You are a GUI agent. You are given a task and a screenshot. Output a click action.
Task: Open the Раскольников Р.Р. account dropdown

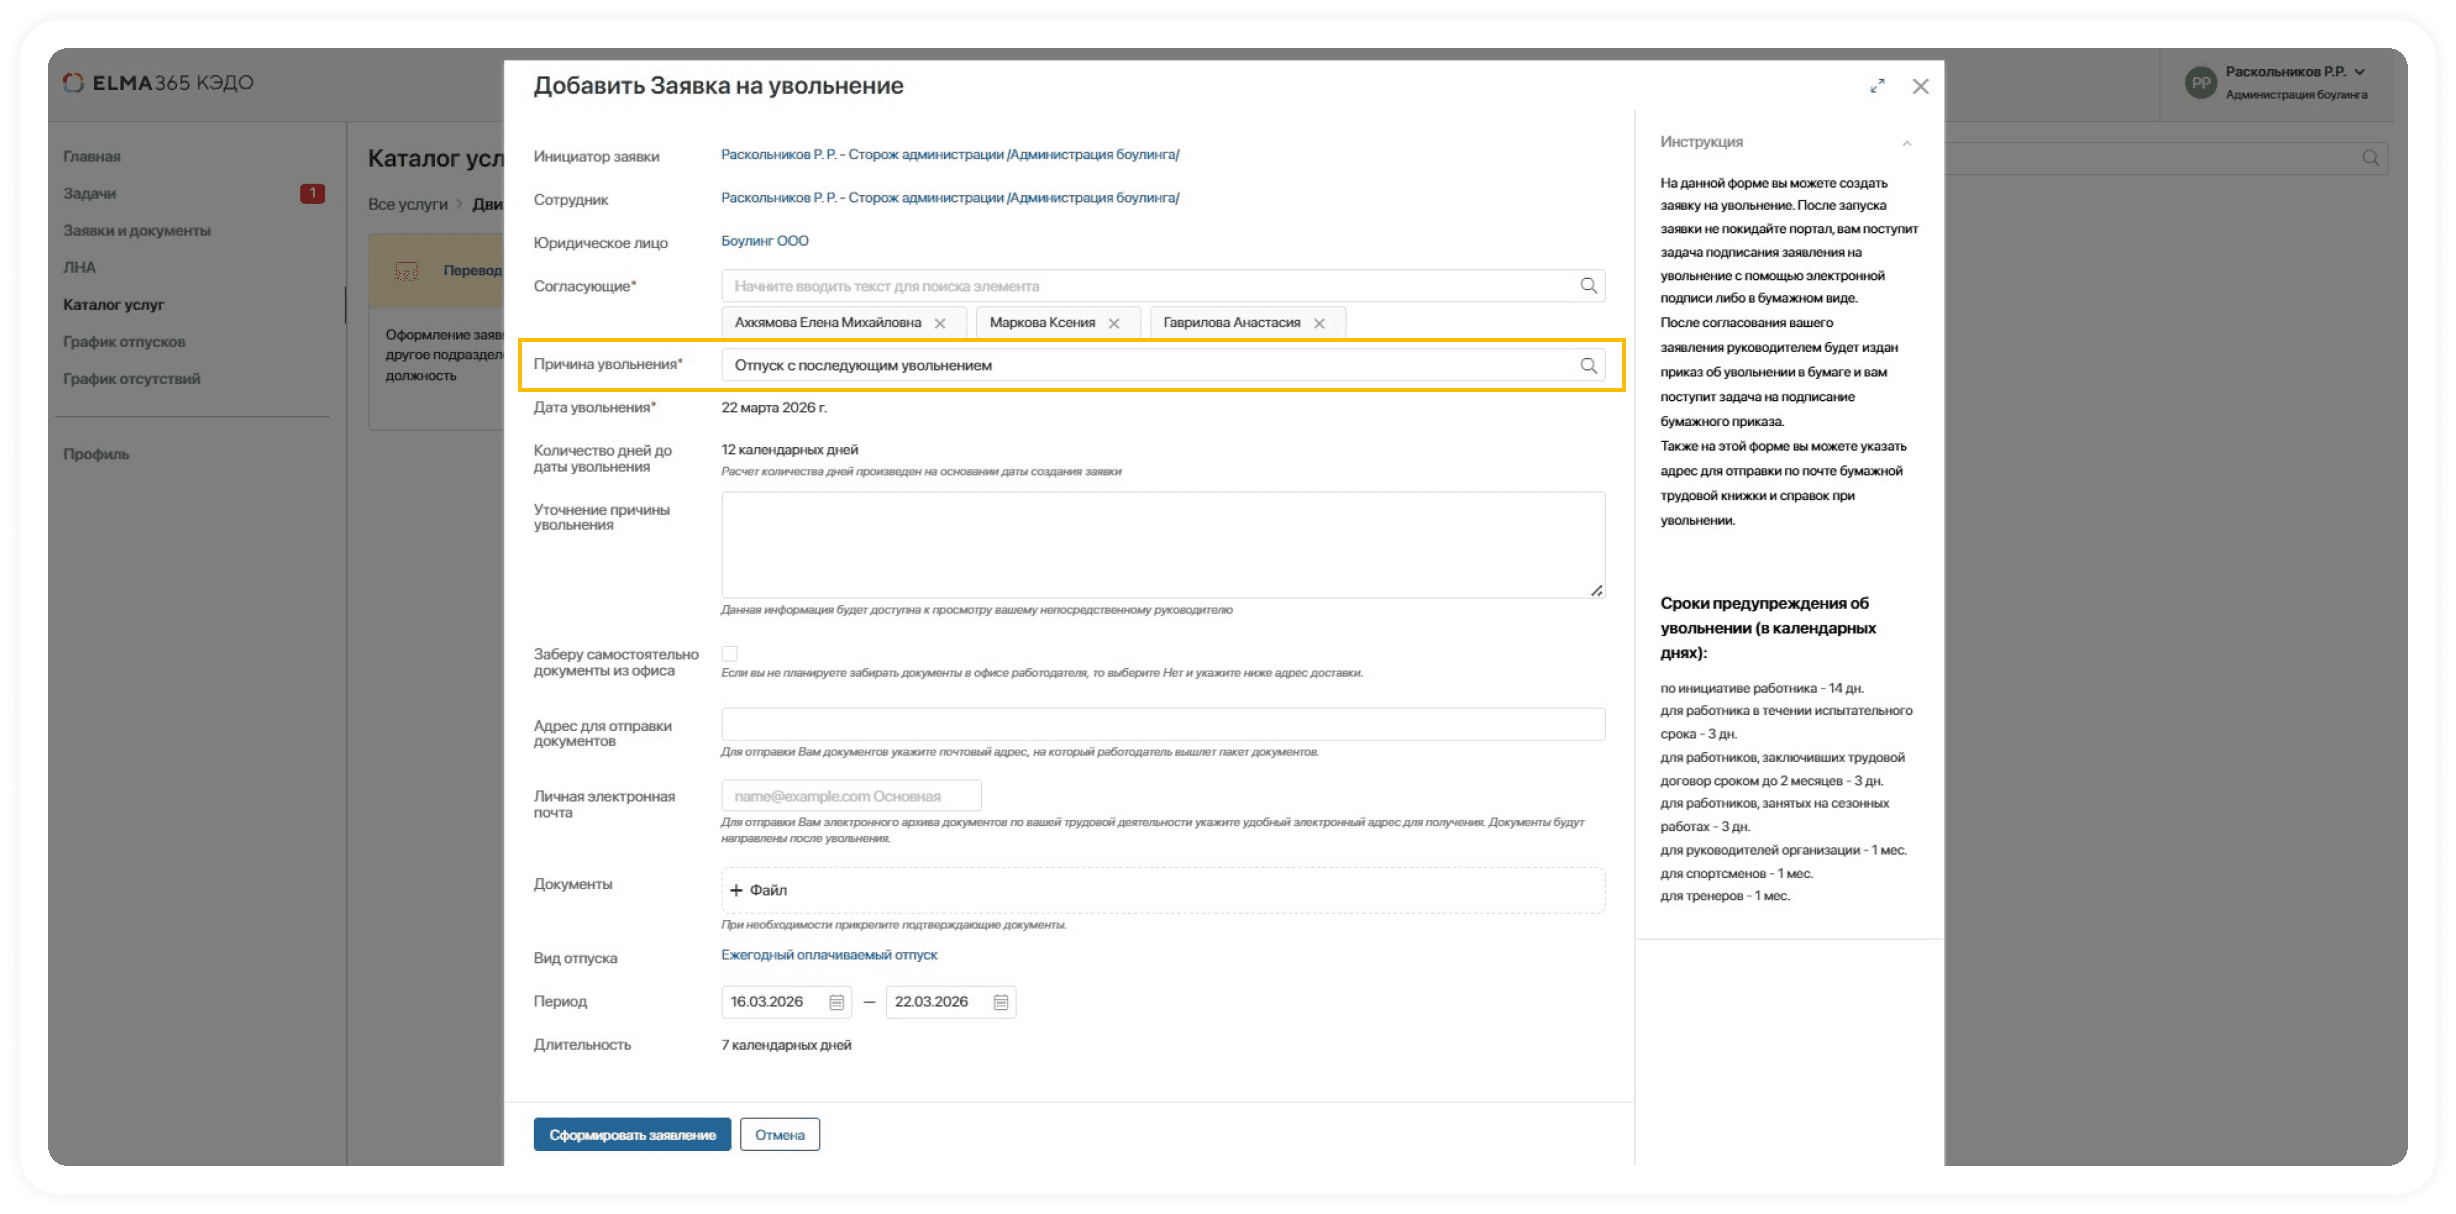click(x=2361, y=71)
